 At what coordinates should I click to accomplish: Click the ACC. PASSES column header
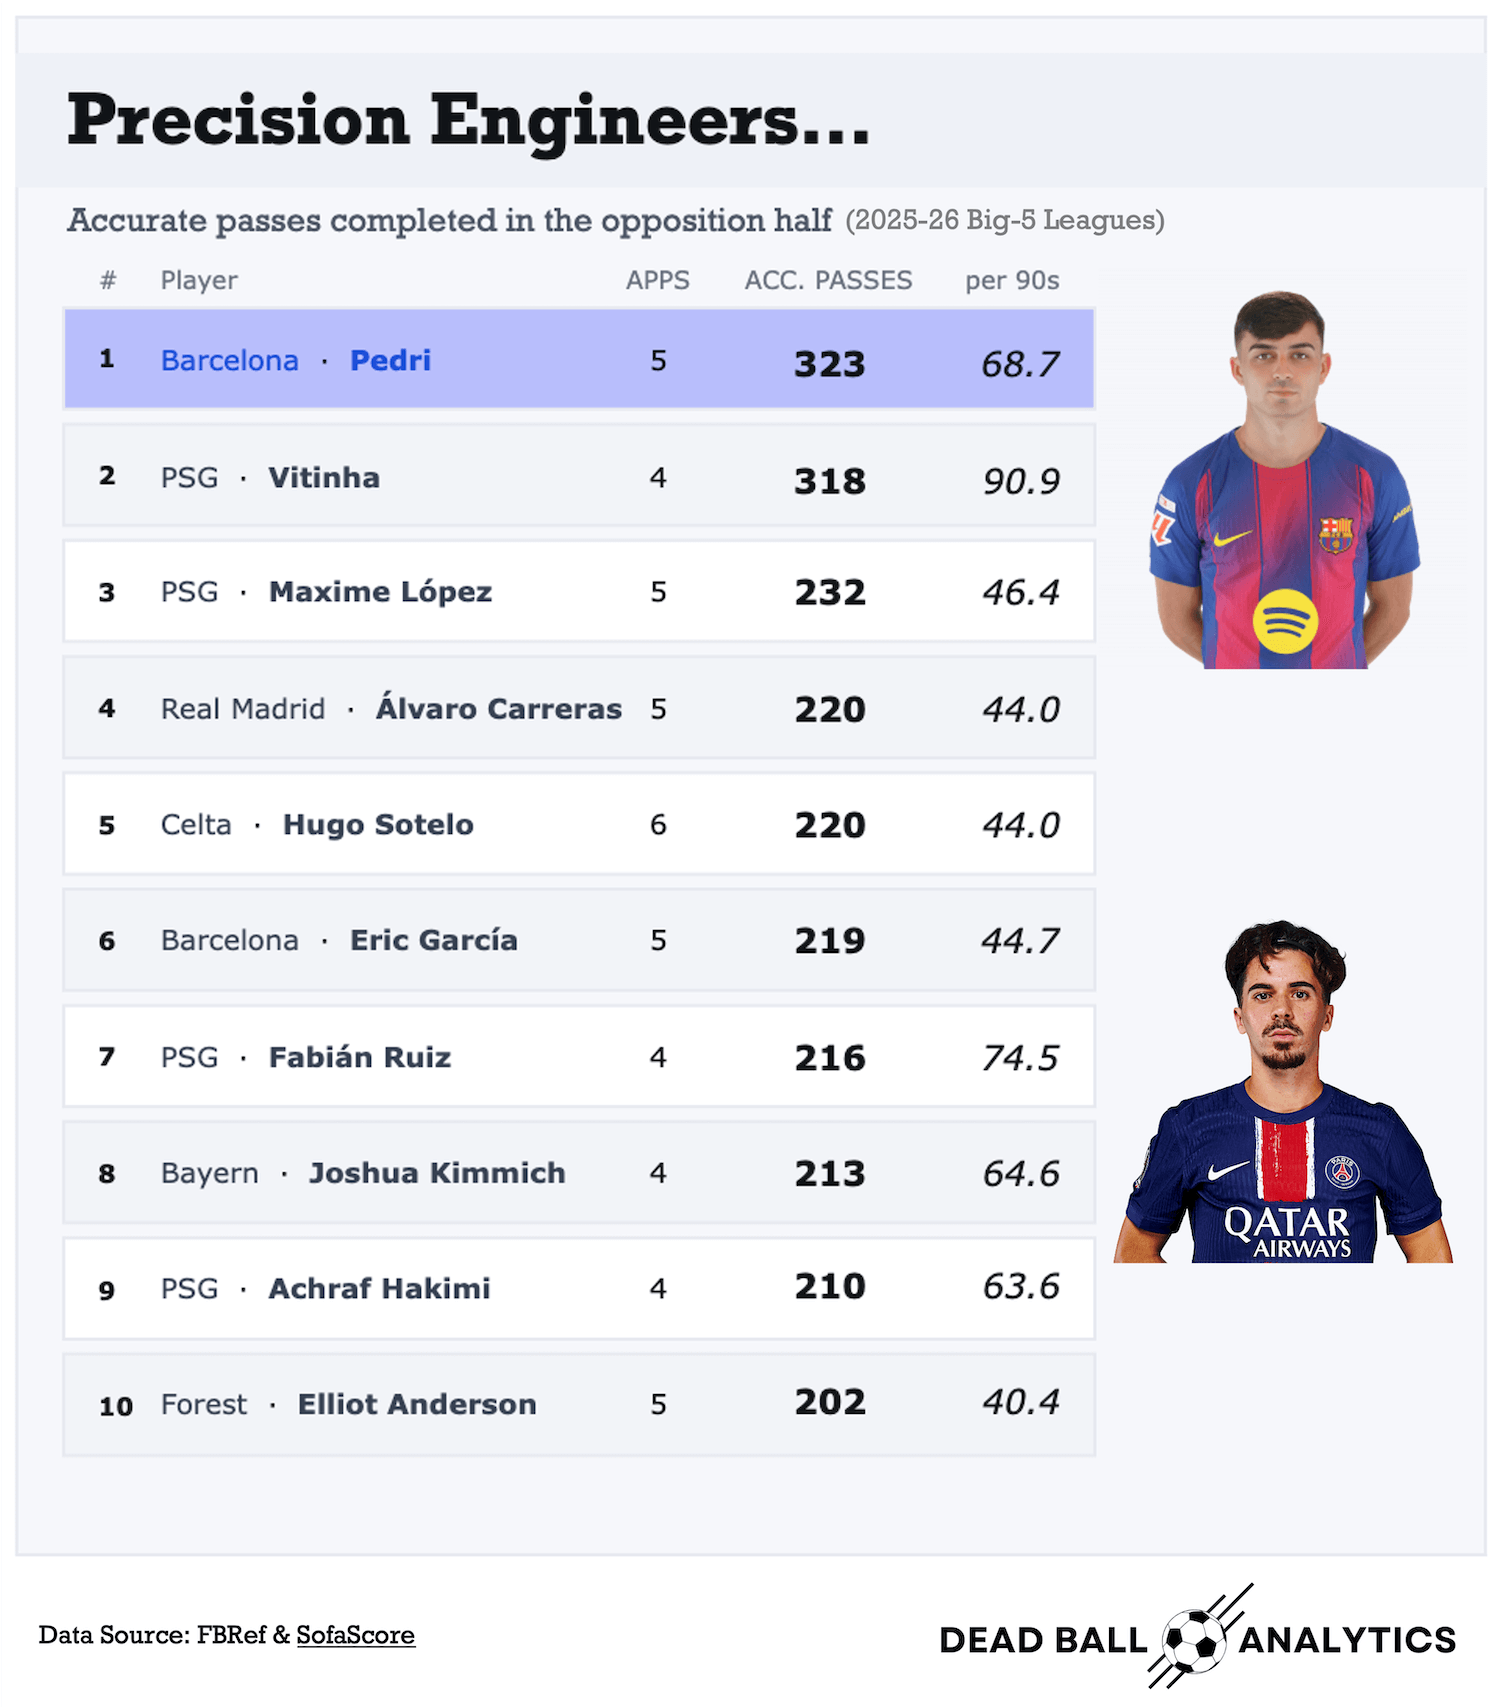[x=828, y=280]
